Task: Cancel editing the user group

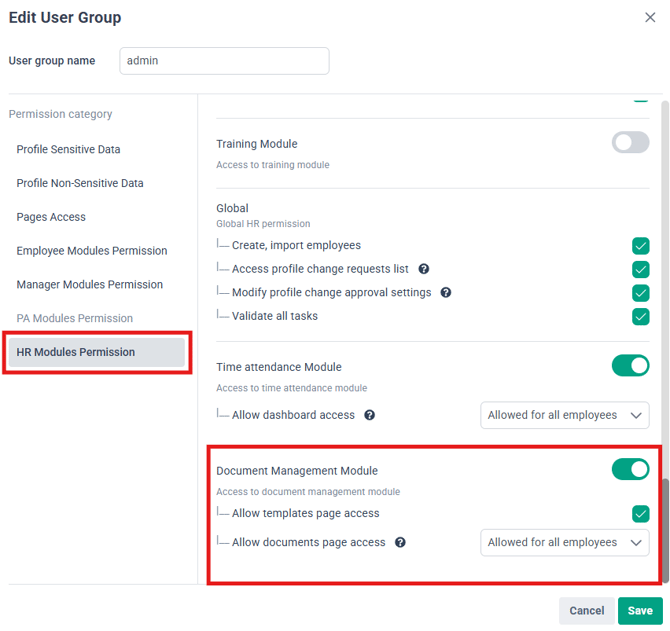Action: click(586, 610)
